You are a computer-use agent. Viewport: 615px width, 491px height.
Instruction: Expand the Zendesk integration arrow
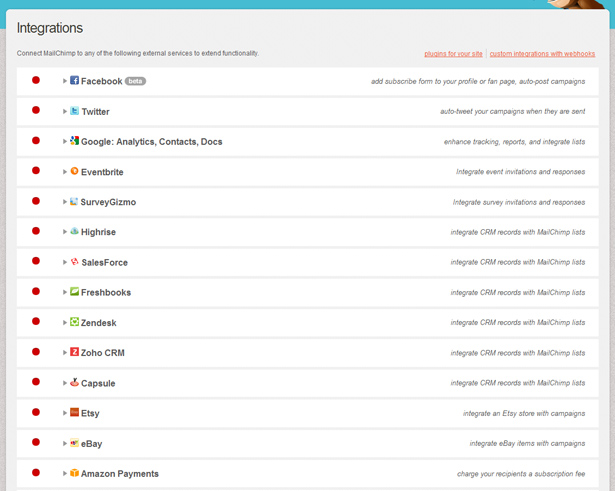[x=65, y=322]
